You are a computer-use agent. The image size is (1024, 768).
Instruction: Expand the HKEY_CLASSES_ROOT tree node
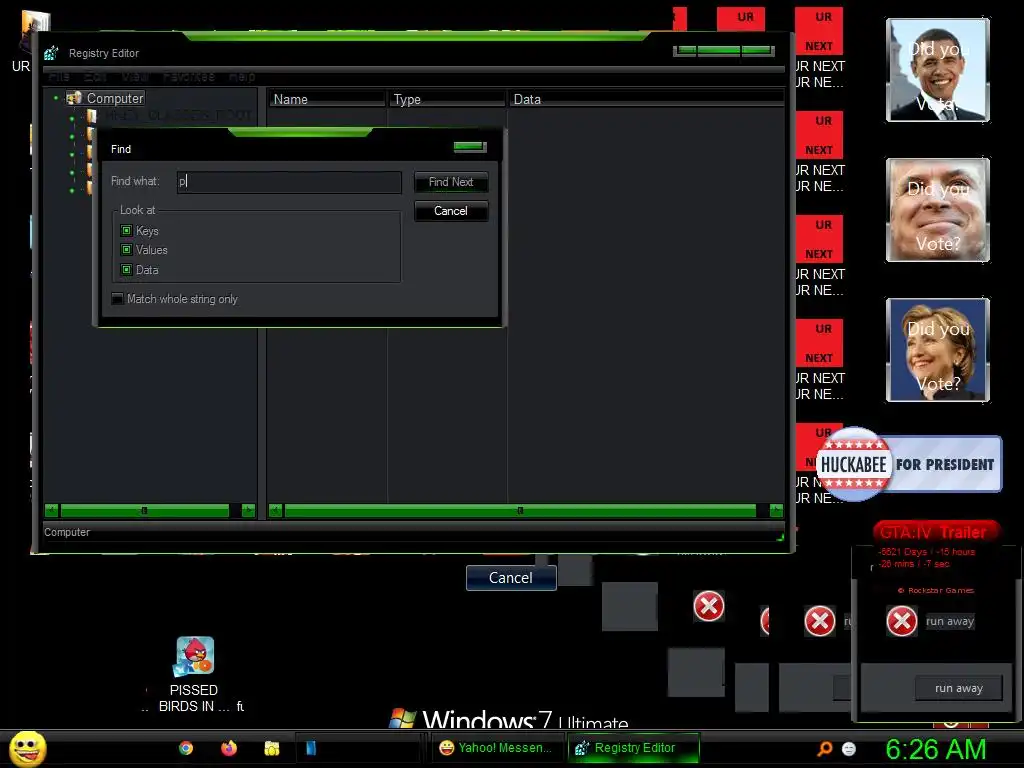[x=72, y=118]
